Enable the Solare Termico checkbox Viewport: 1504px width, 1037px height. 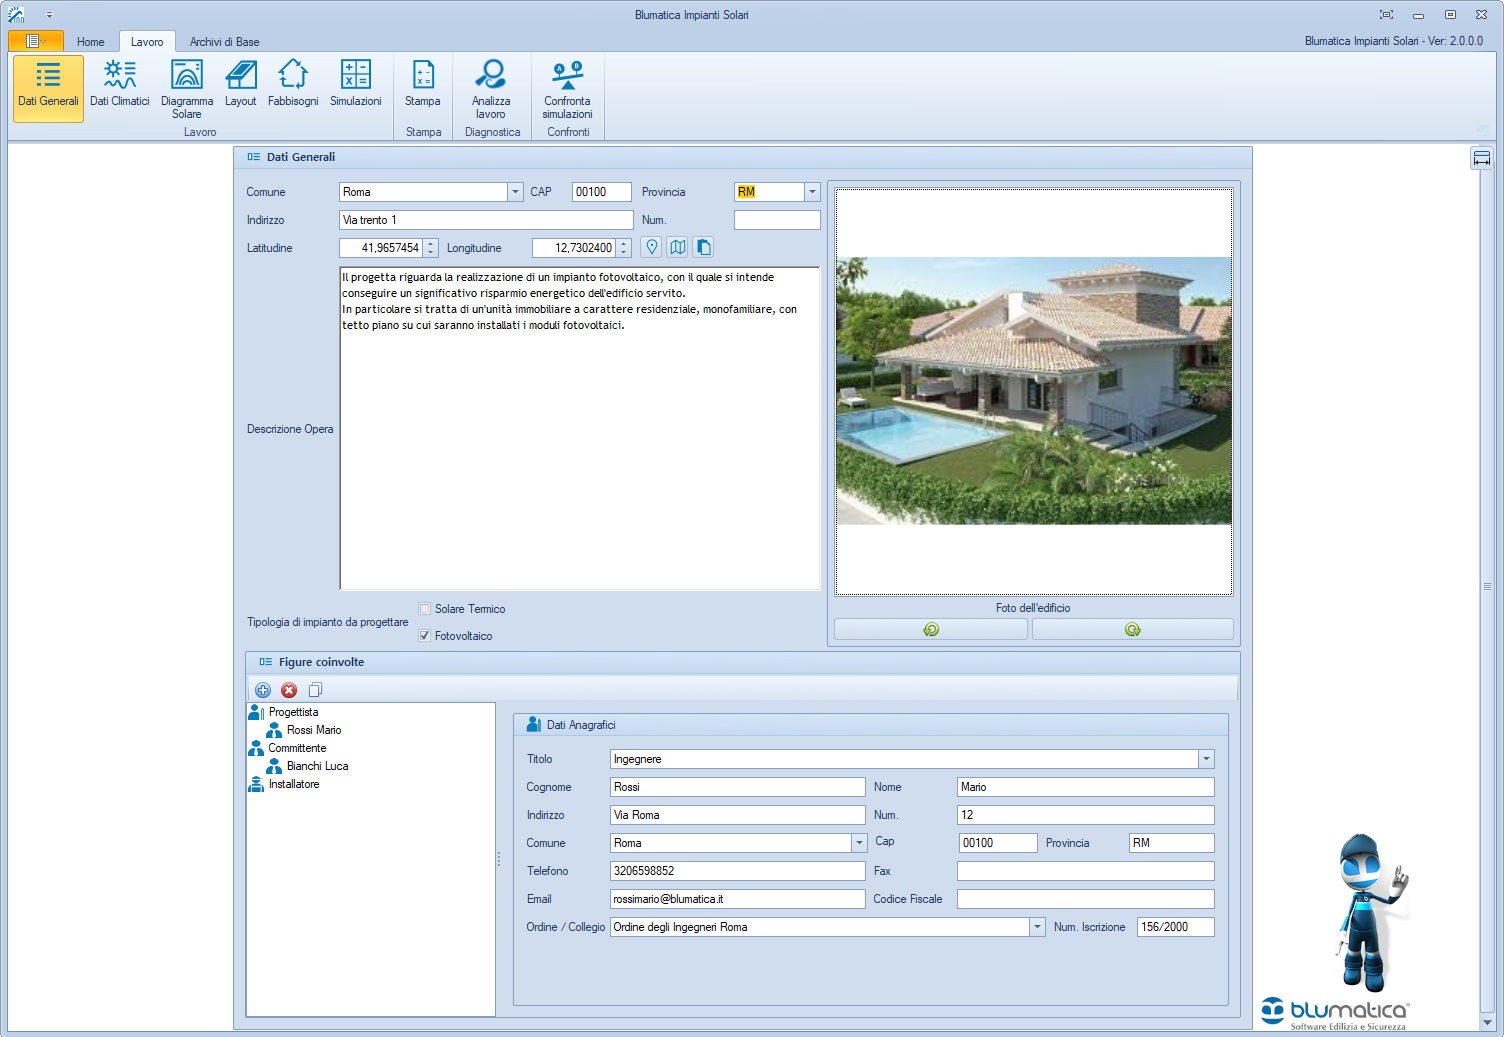coord(425,609)
